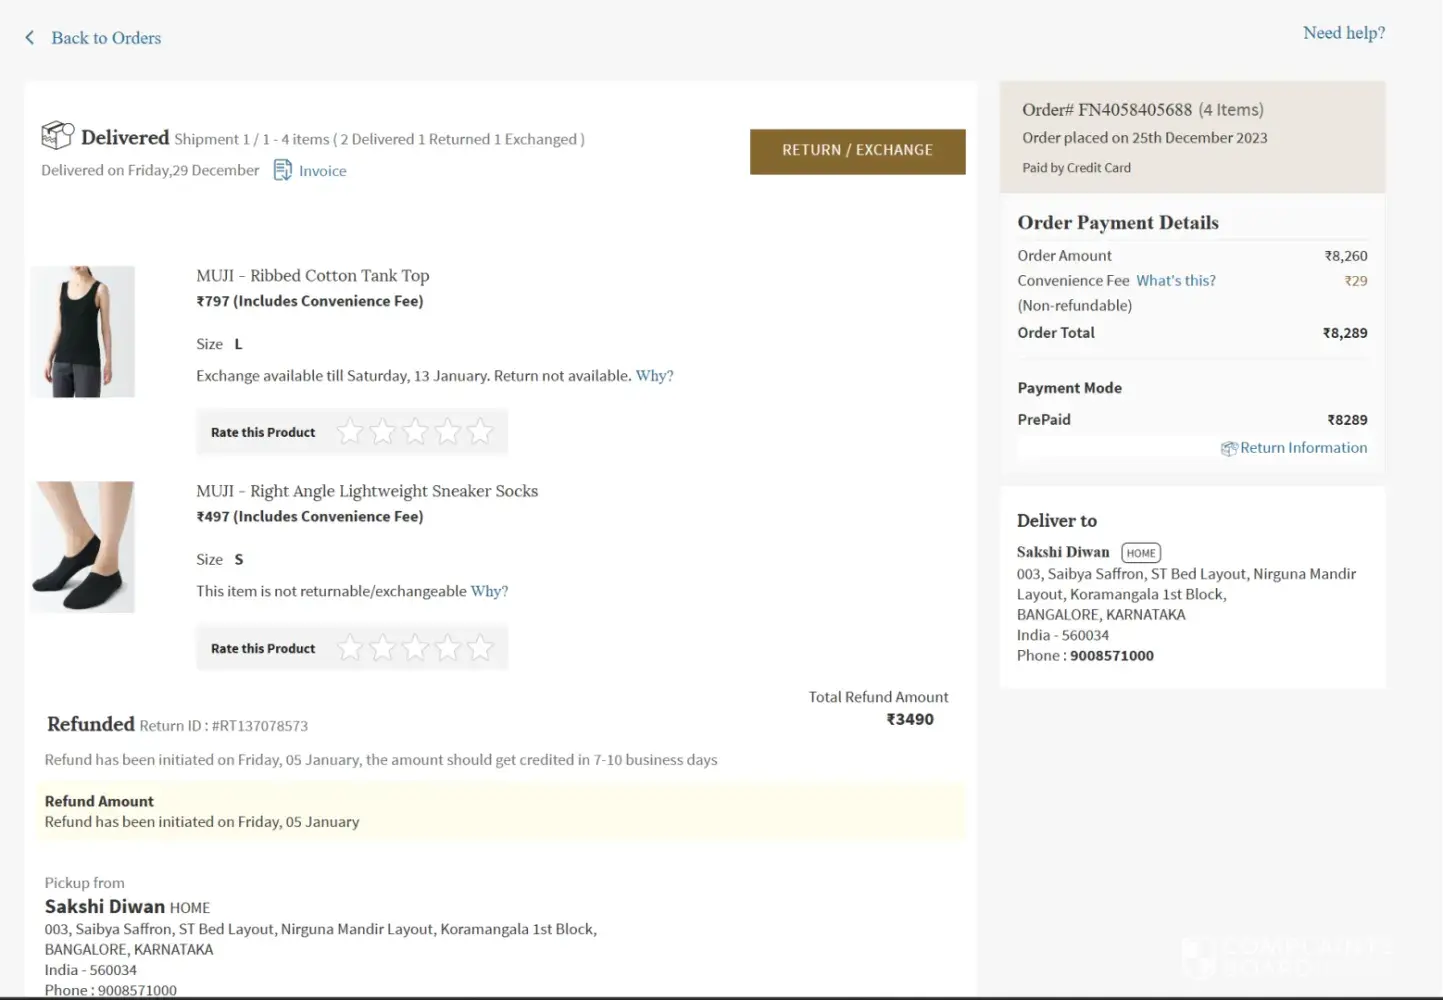1443x1000 pixels.
Task: Click the Return Information box icon
Action: (x=1229, y=449)
